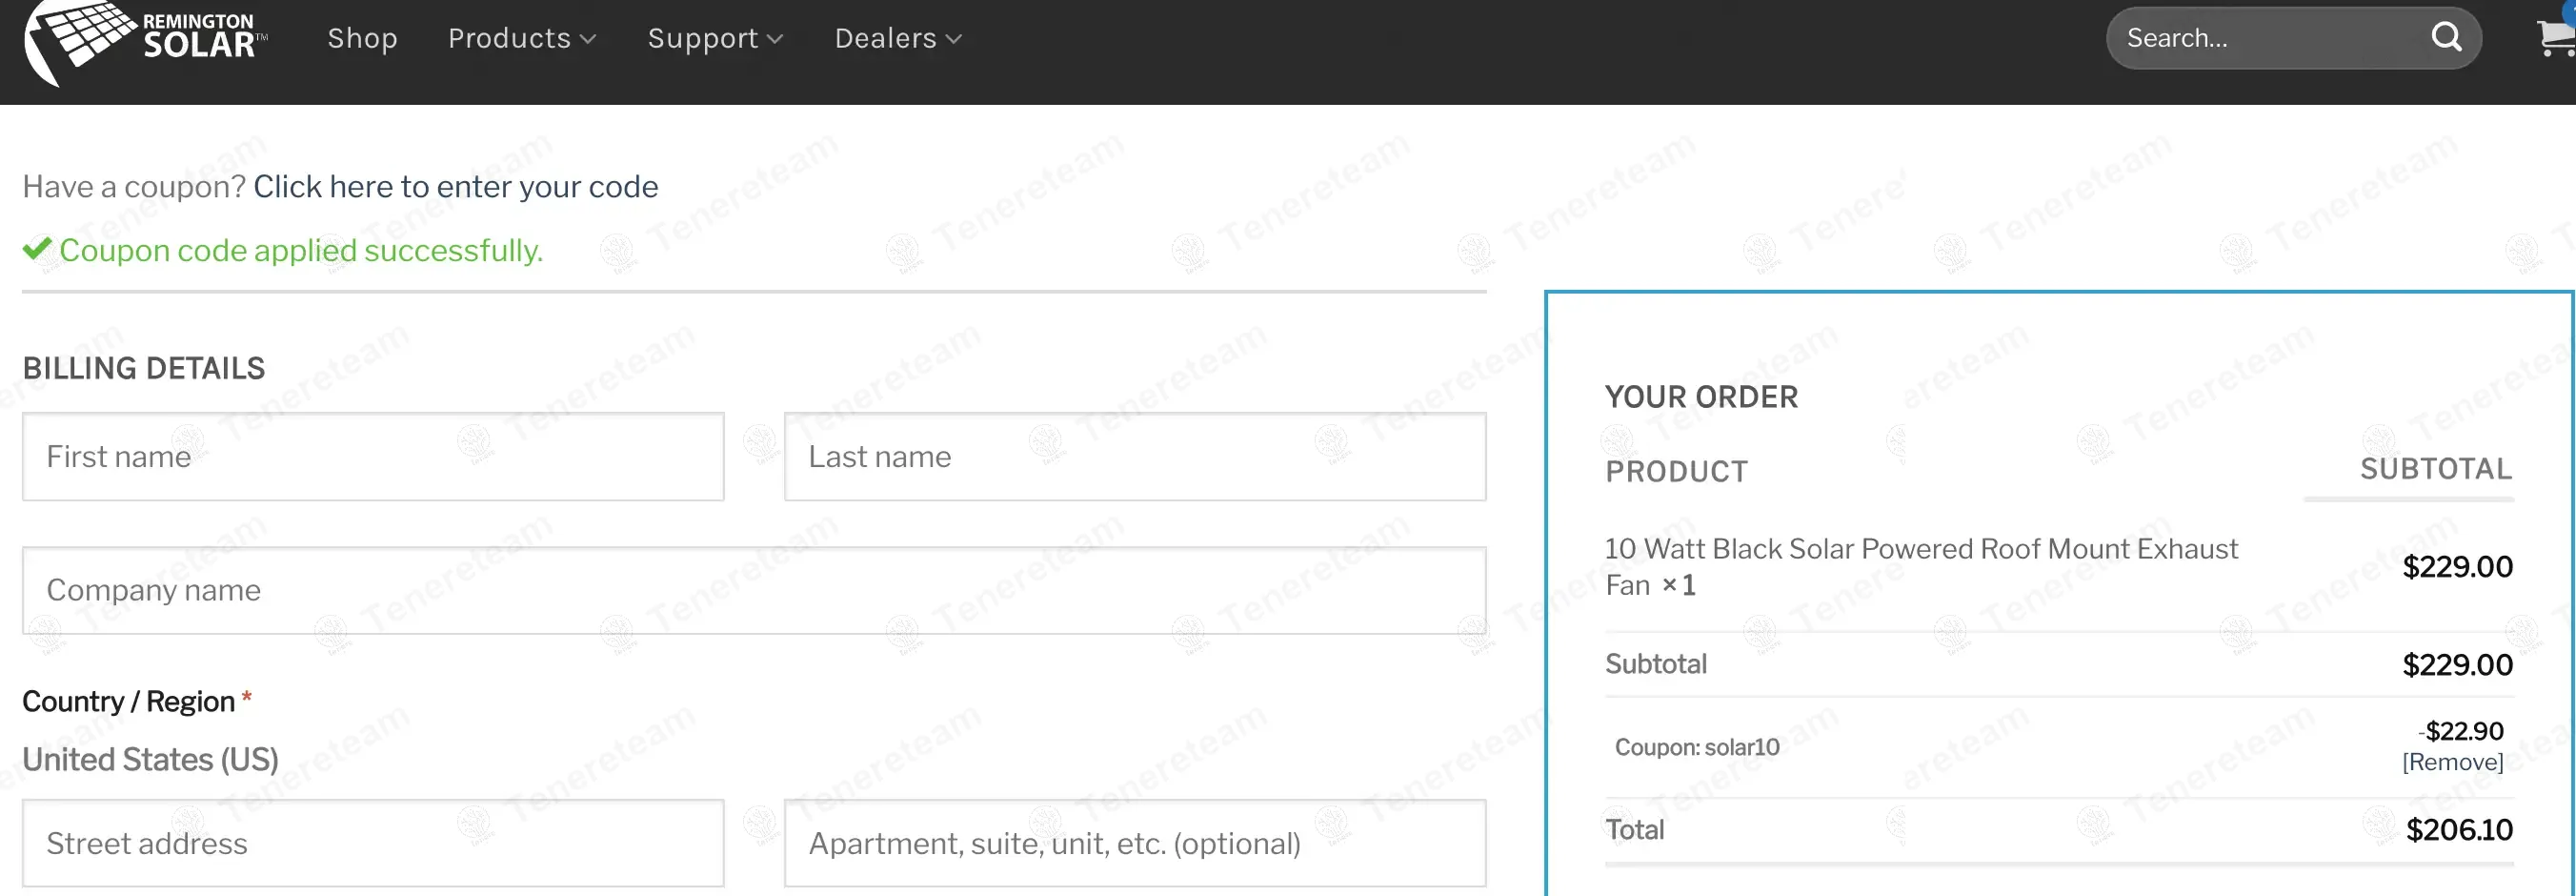
Task: Click the order Total amount $206.10
Action: 2459,830
